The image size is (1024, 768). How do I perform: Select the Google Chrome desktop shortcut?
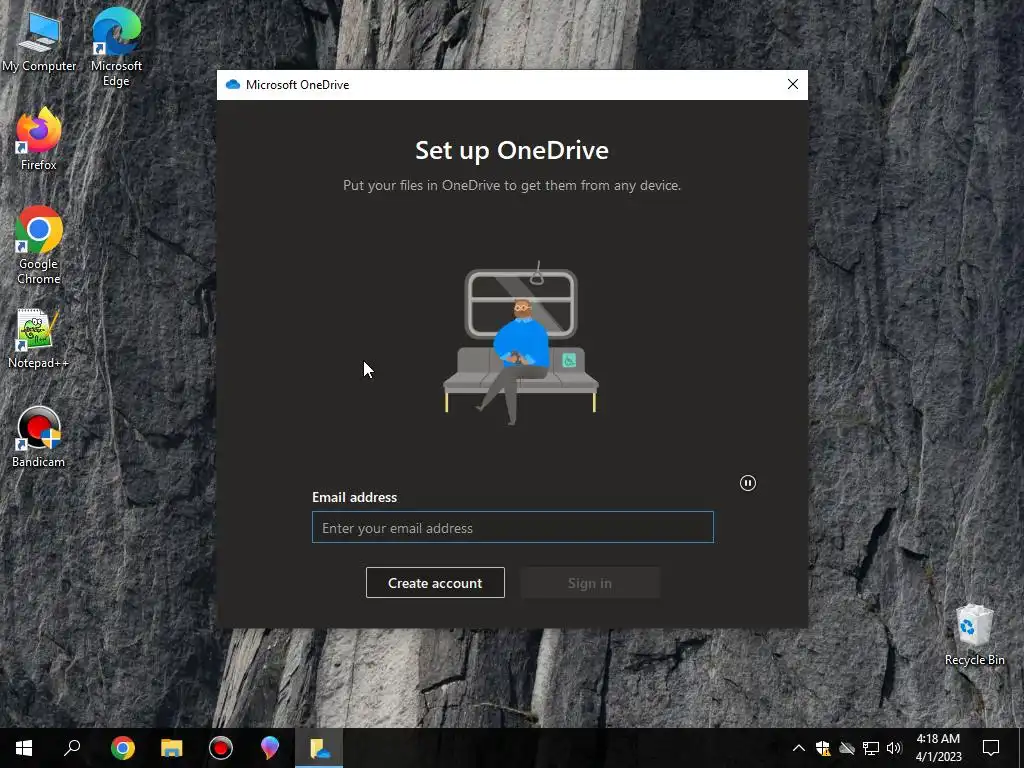point(39,246)
